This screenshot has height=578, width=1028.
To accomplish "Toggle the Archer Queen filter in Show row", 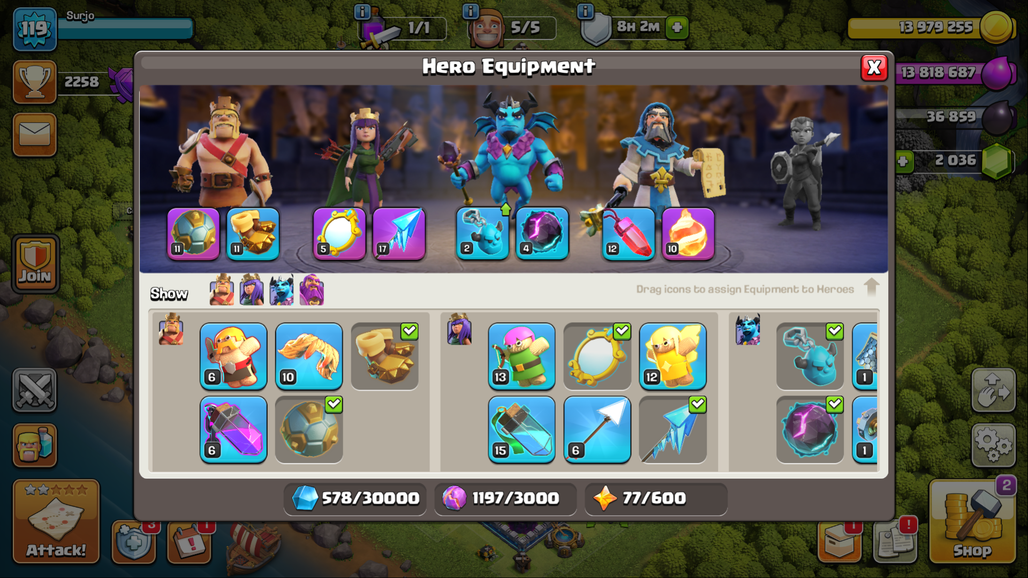I will [252, 290].
